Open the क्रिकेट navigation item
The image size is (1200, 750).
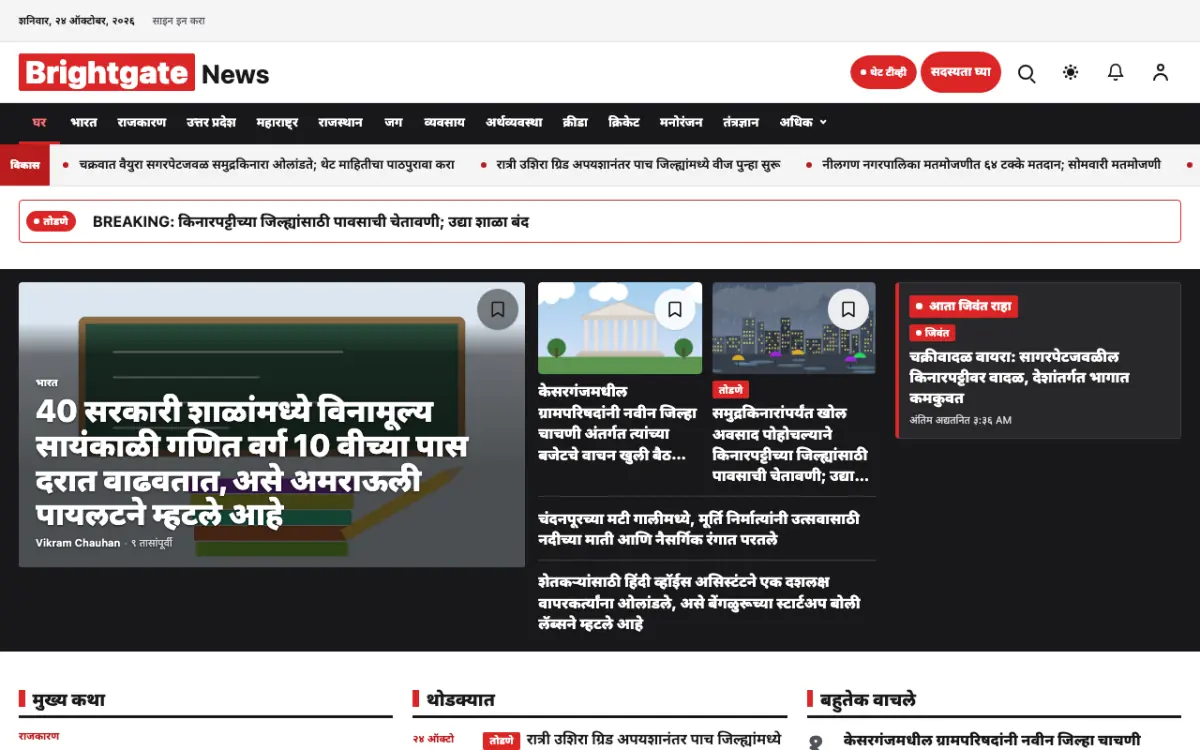[x=624, y=122]
